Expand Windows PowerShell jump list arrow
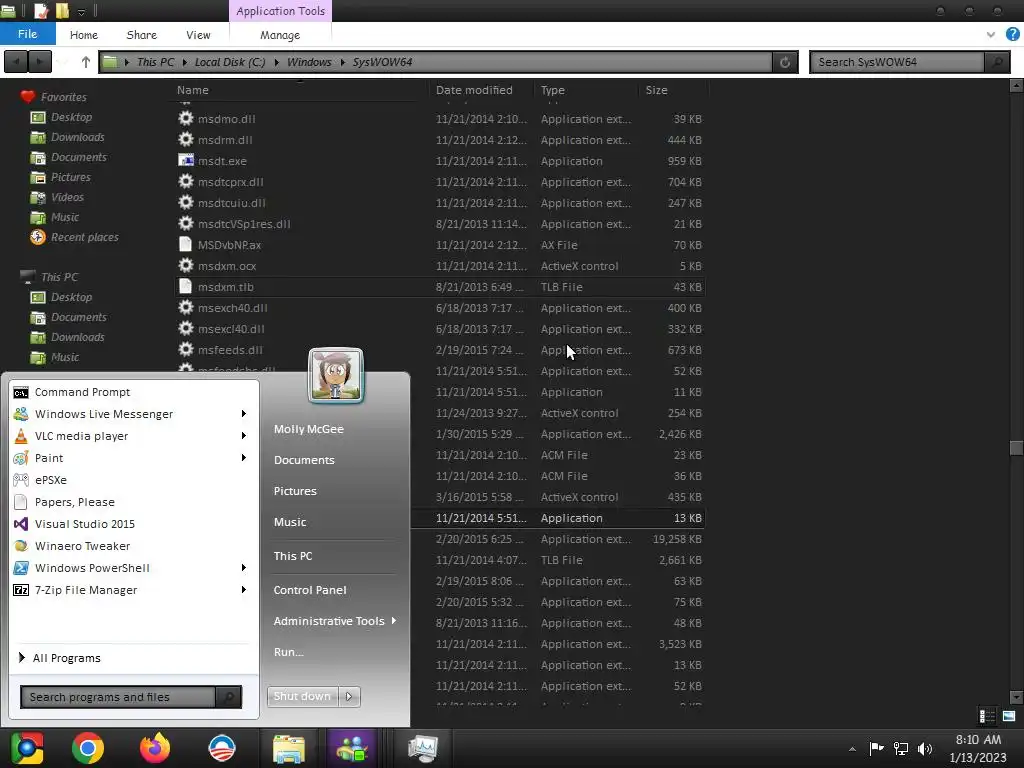 pyautogui.click(x=244, y=568)
